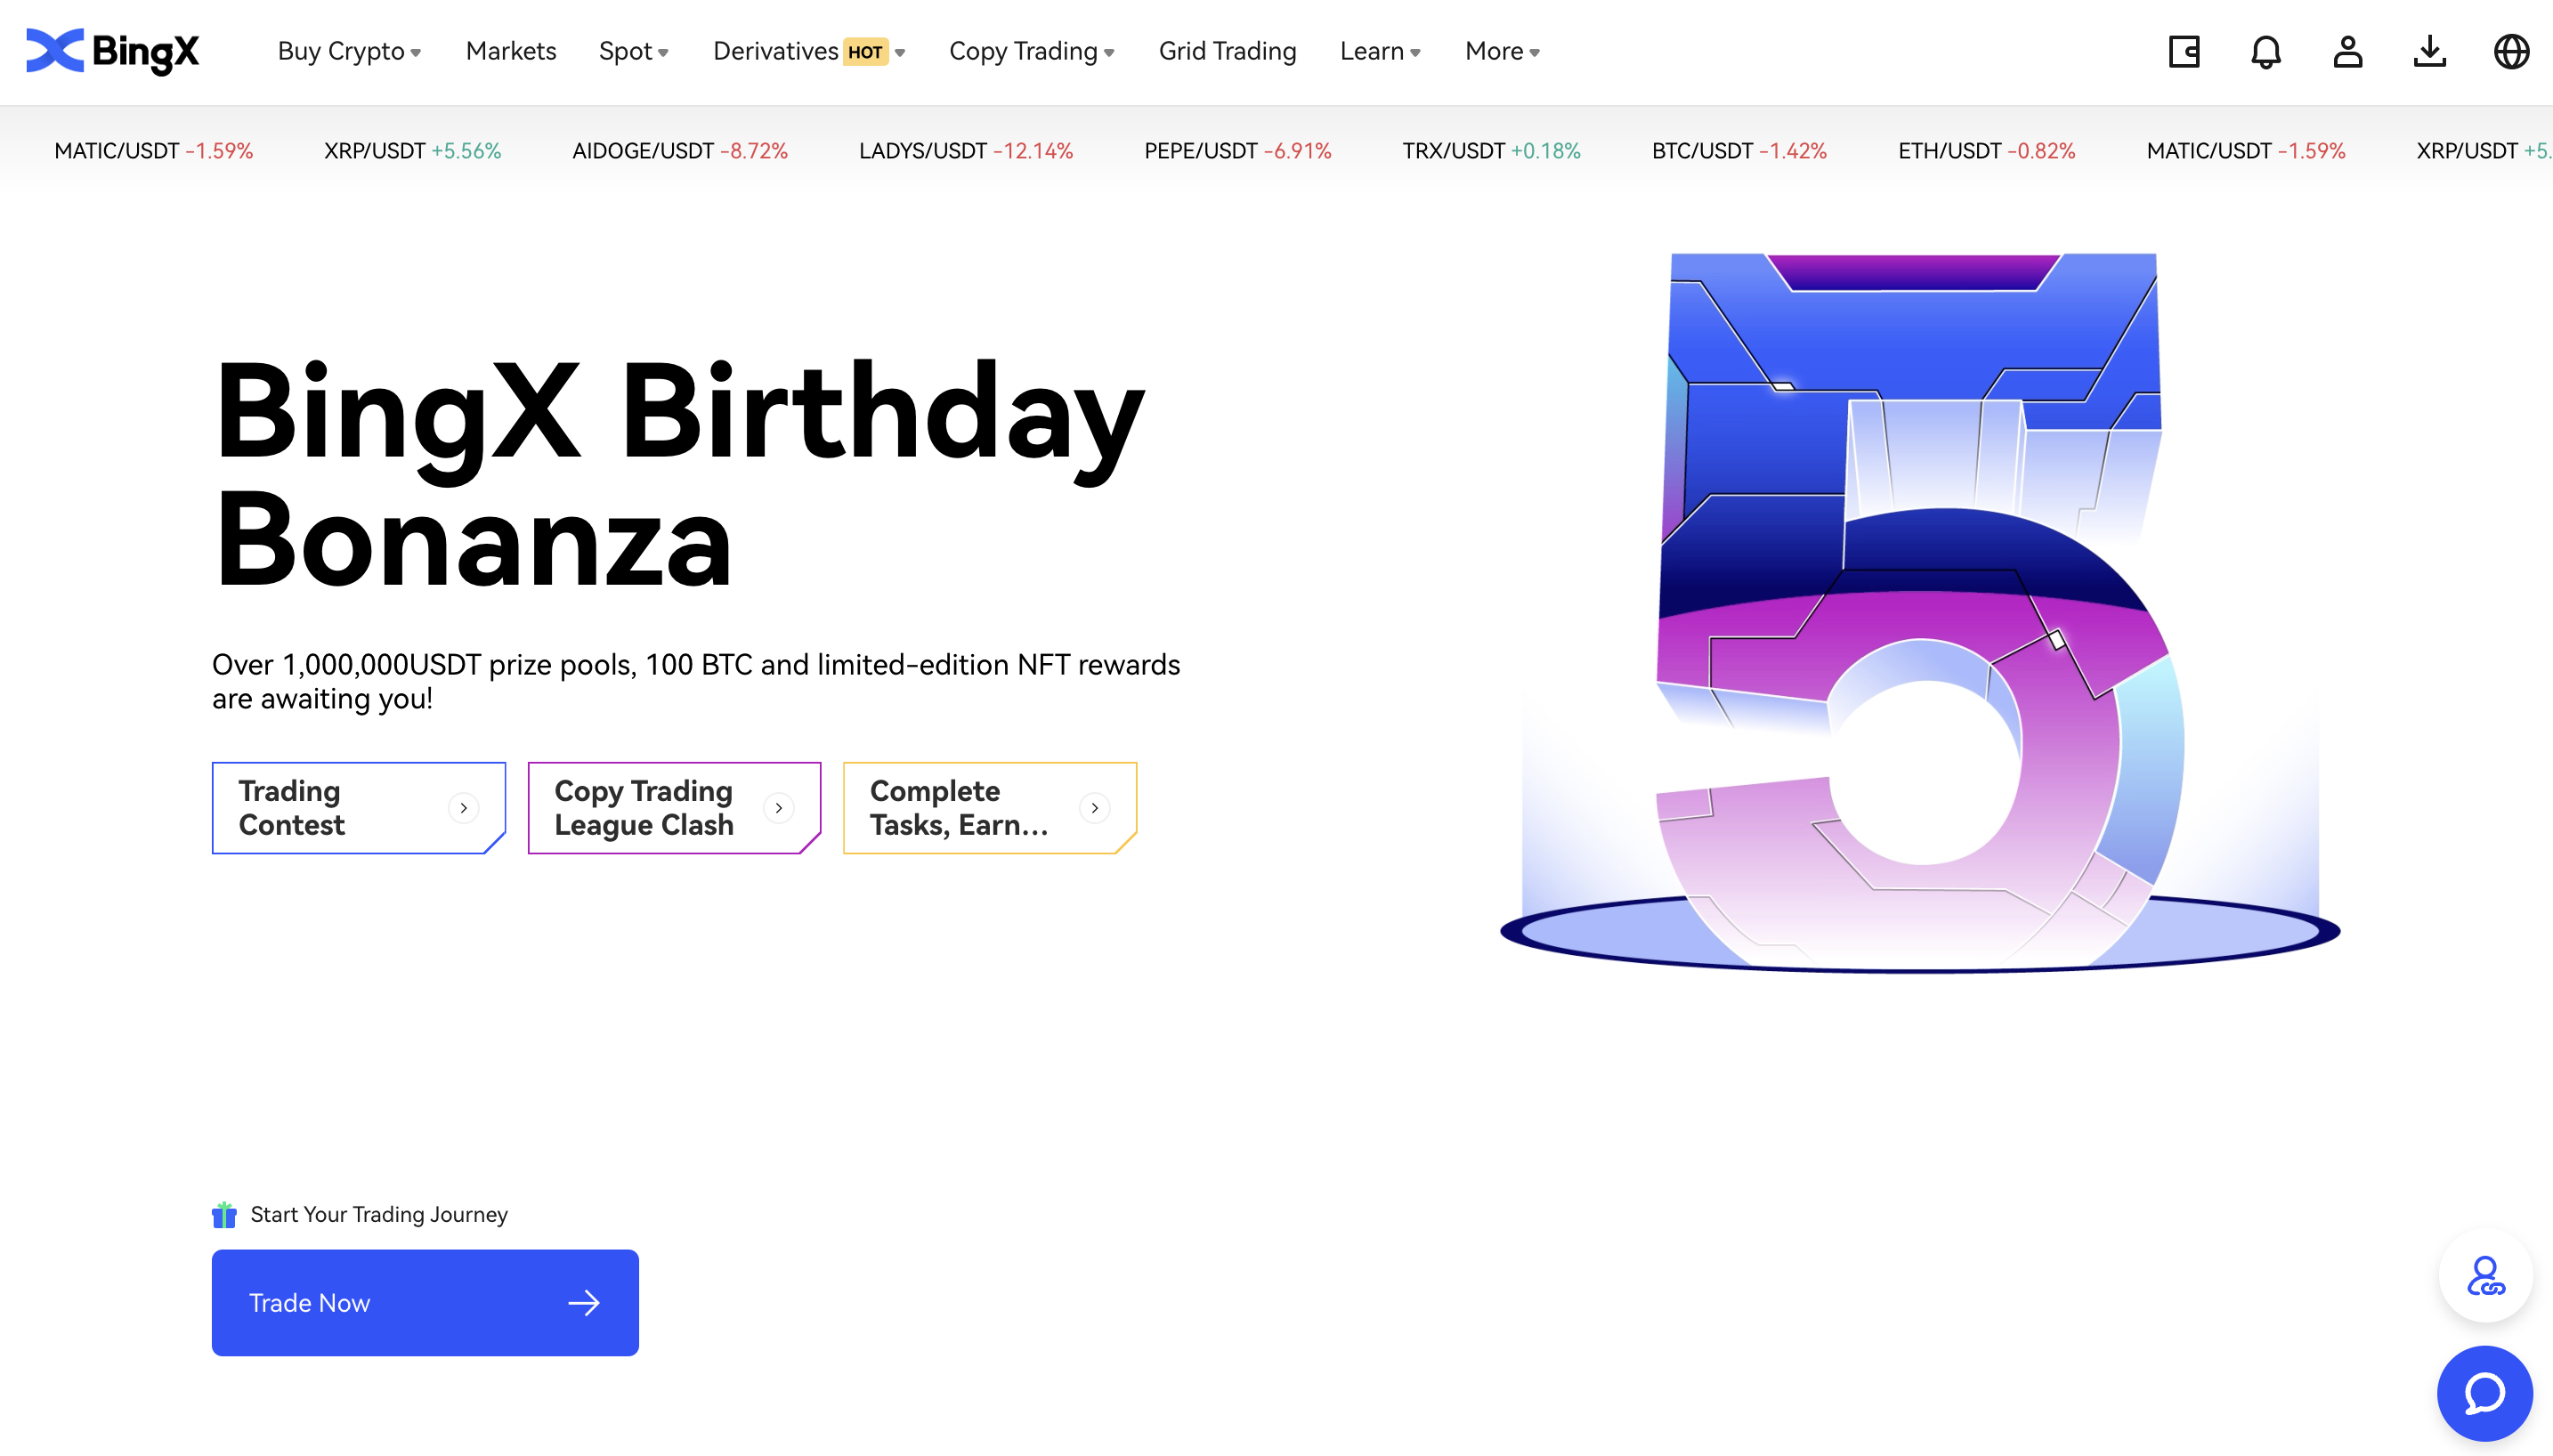
Task: Open the Trading Contest card
Action: point(358,807)
